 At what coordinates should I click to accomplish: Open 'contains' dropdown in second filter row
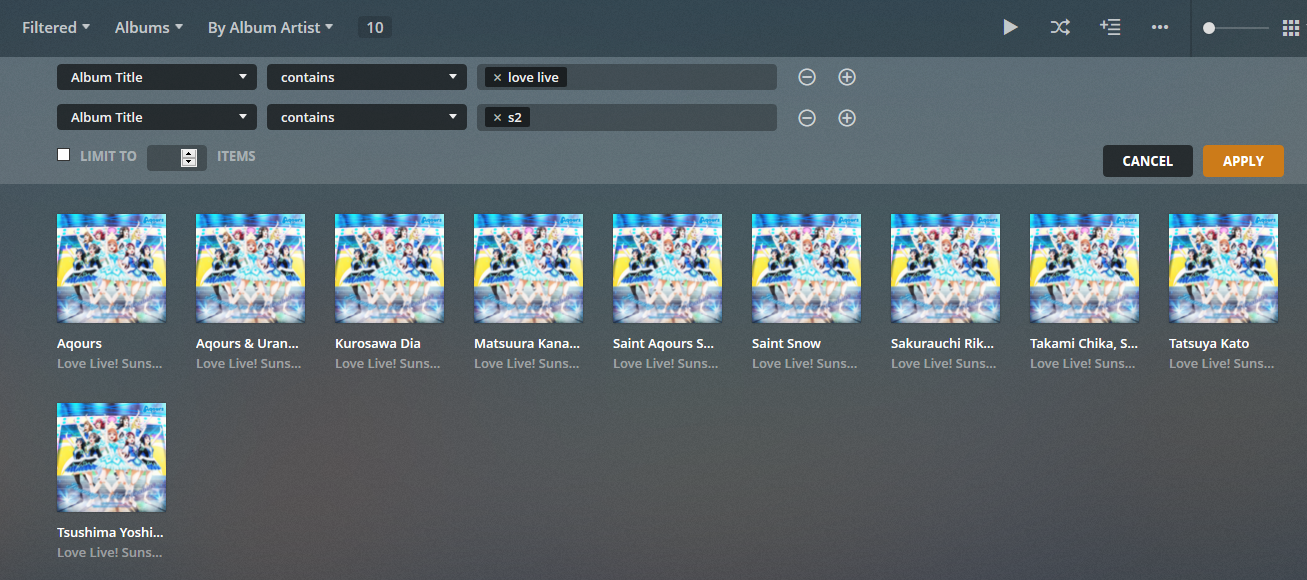[367, 117]
